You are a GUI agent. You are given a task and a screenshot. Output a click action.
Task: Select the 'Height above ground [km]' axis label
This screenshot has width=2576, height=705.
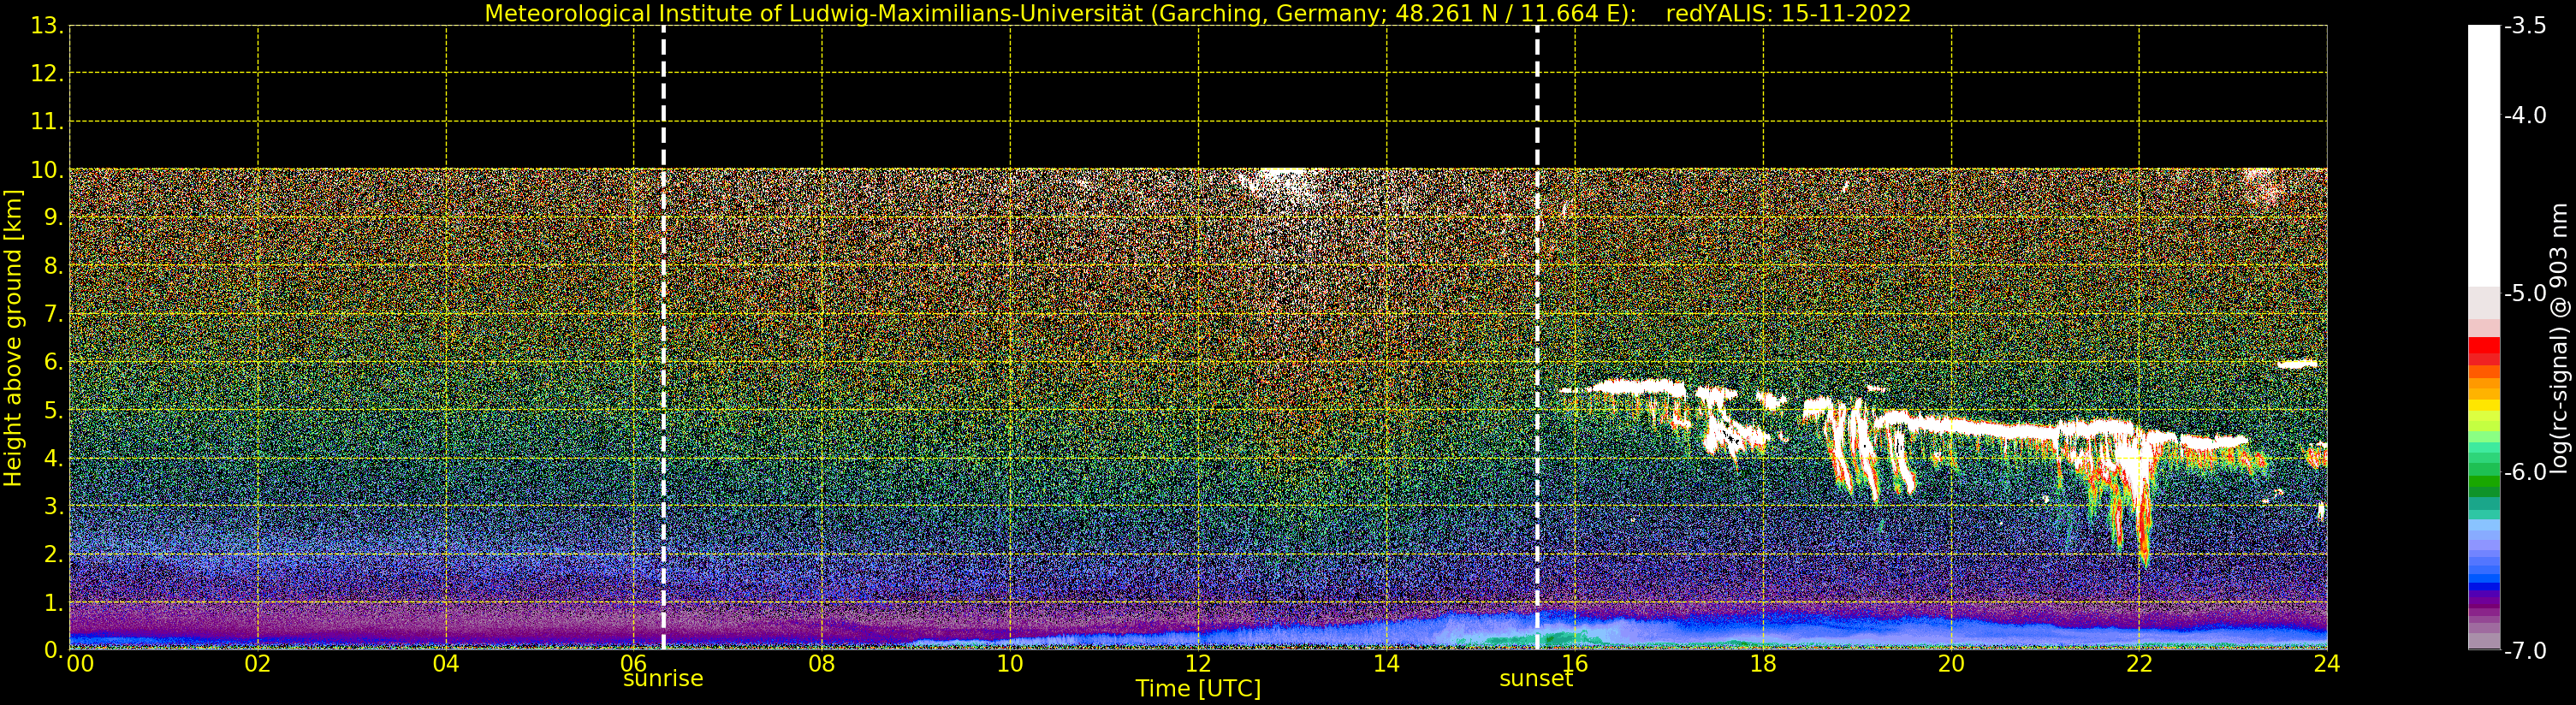(13, 338)
